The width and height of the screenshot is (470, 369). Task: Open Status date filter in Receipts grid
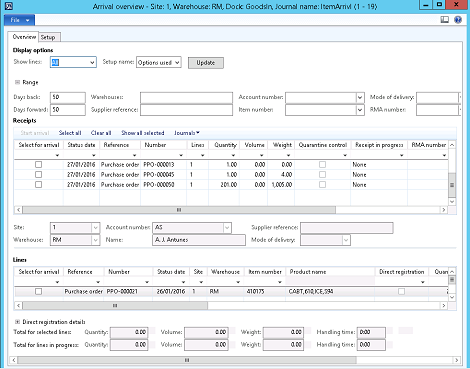pos(93,155)
